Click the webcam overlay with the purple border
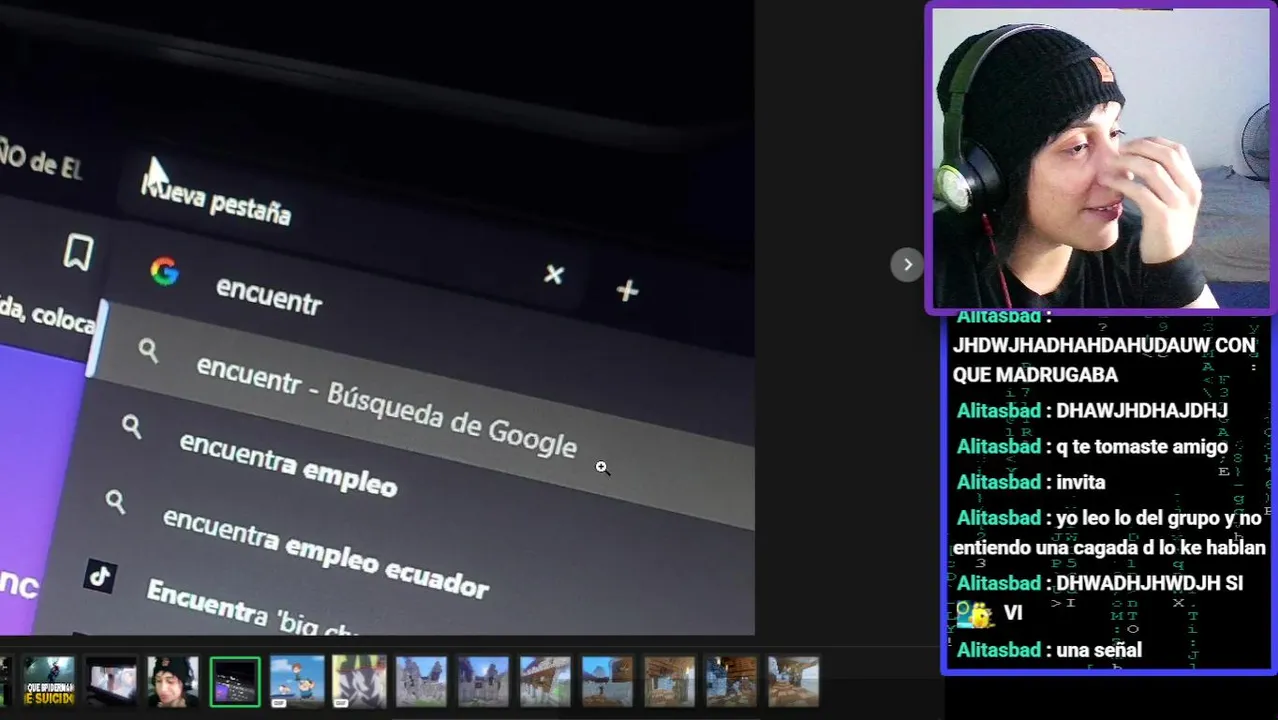Image resolution: width=1278 pixels, height=720 pixels. click(1101, 158)
